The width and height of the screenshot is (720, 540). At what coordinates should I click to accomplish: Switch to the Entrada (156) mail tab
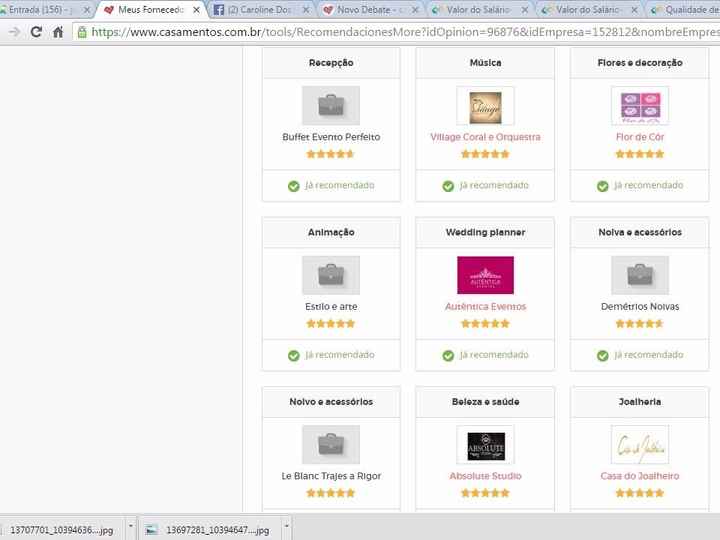click(45, 9)
